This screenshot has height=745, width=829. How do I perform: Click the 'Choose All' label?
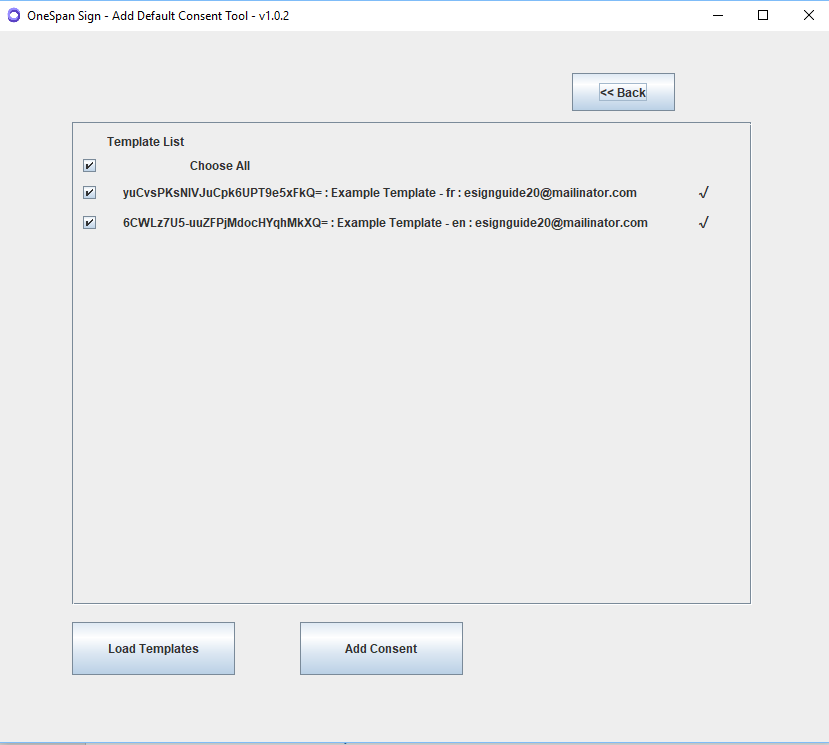[220, 166]
